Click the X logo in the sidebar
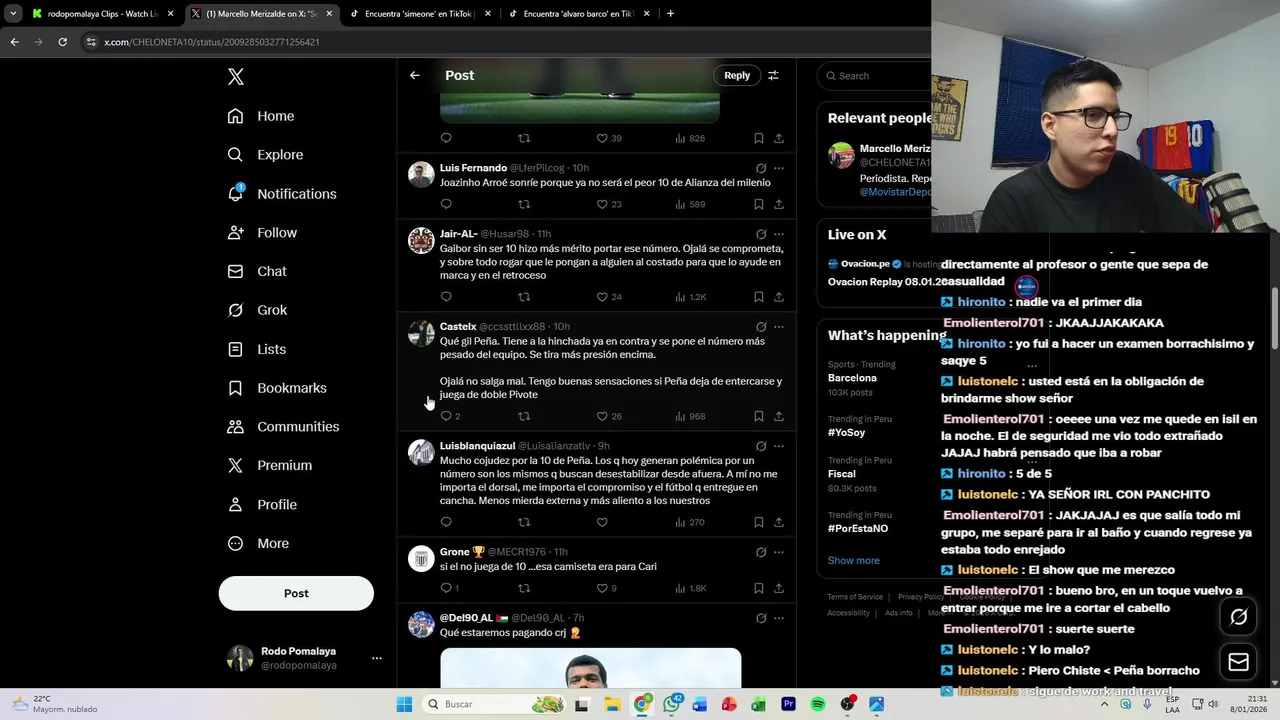 pyautogui.click(x=235, y=77)
